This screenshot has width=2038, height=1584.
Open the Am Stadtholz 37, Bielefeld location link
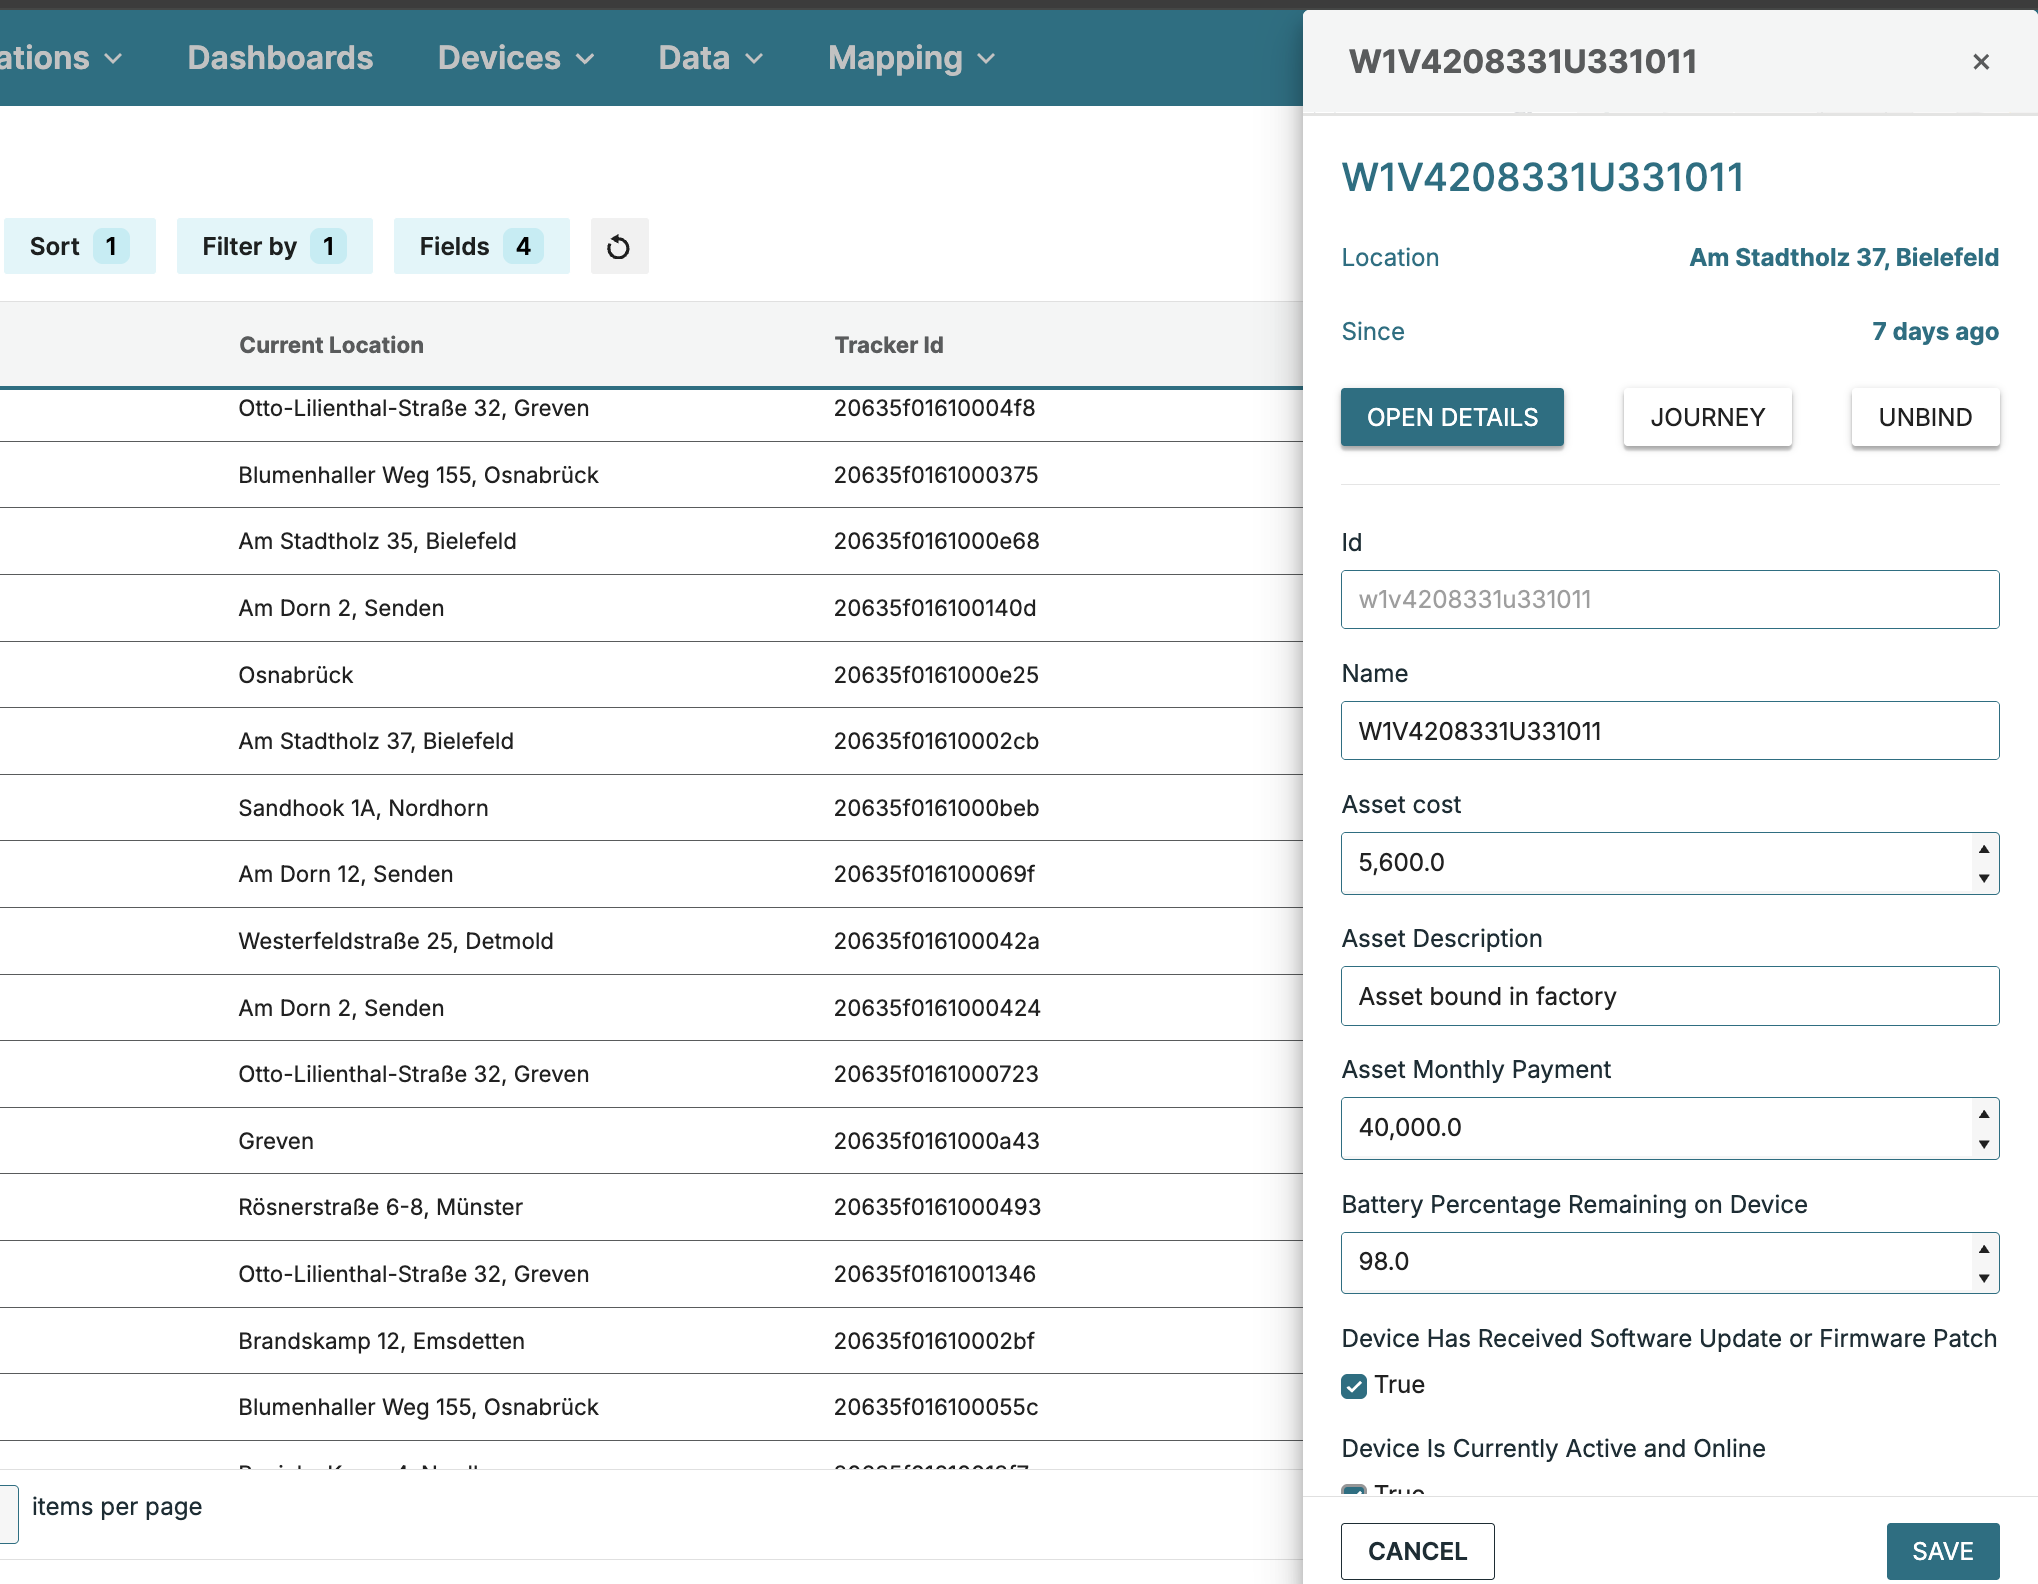click(x=1843, y=257)
